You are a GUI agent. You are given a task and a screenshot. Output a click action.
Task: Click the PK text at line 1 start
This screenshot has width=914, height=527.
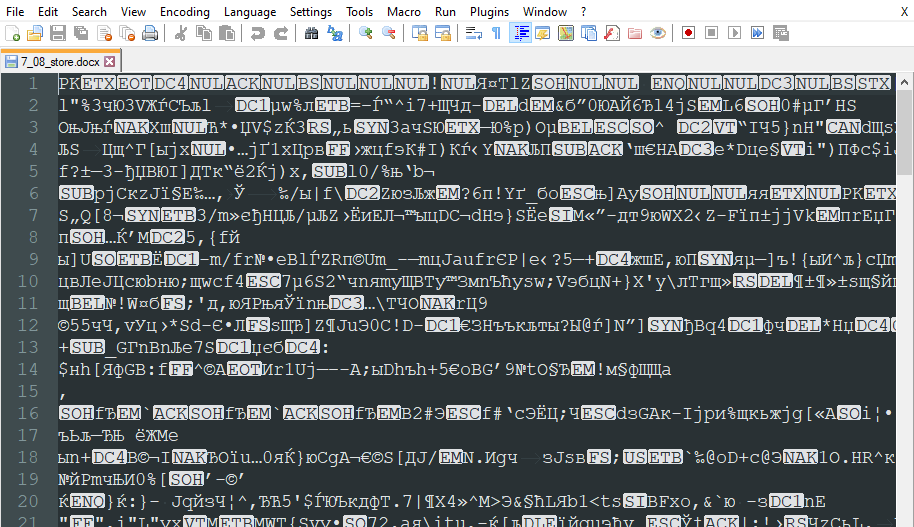point(69,83)
